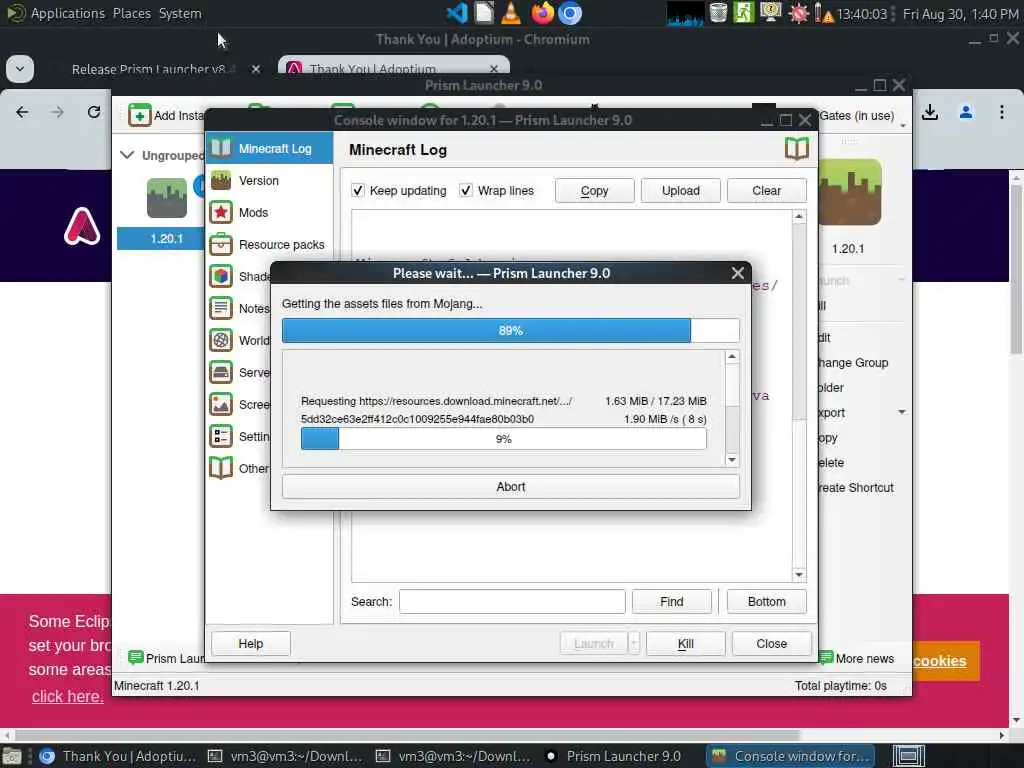Open Resource packs page in sidebar
This screenshot has height=768, width=1024.
click(269, 244)
